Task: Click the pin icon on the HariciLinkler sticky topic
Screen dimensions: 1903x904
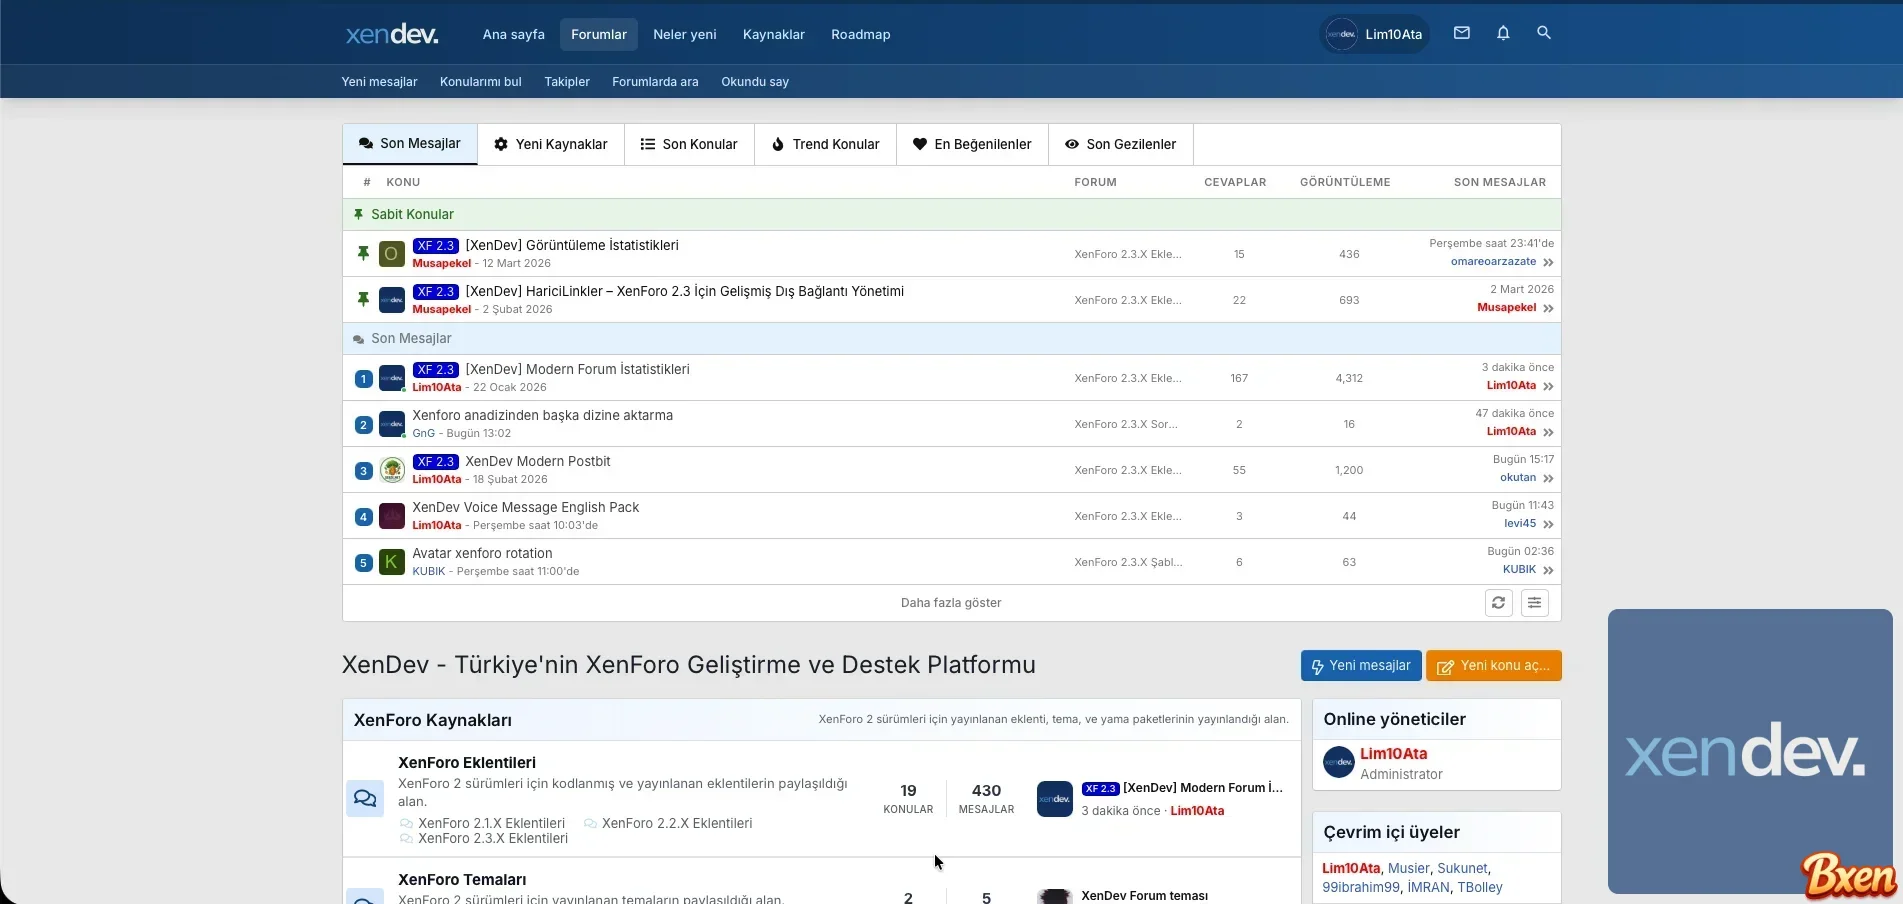Action: tap(363, 299)
